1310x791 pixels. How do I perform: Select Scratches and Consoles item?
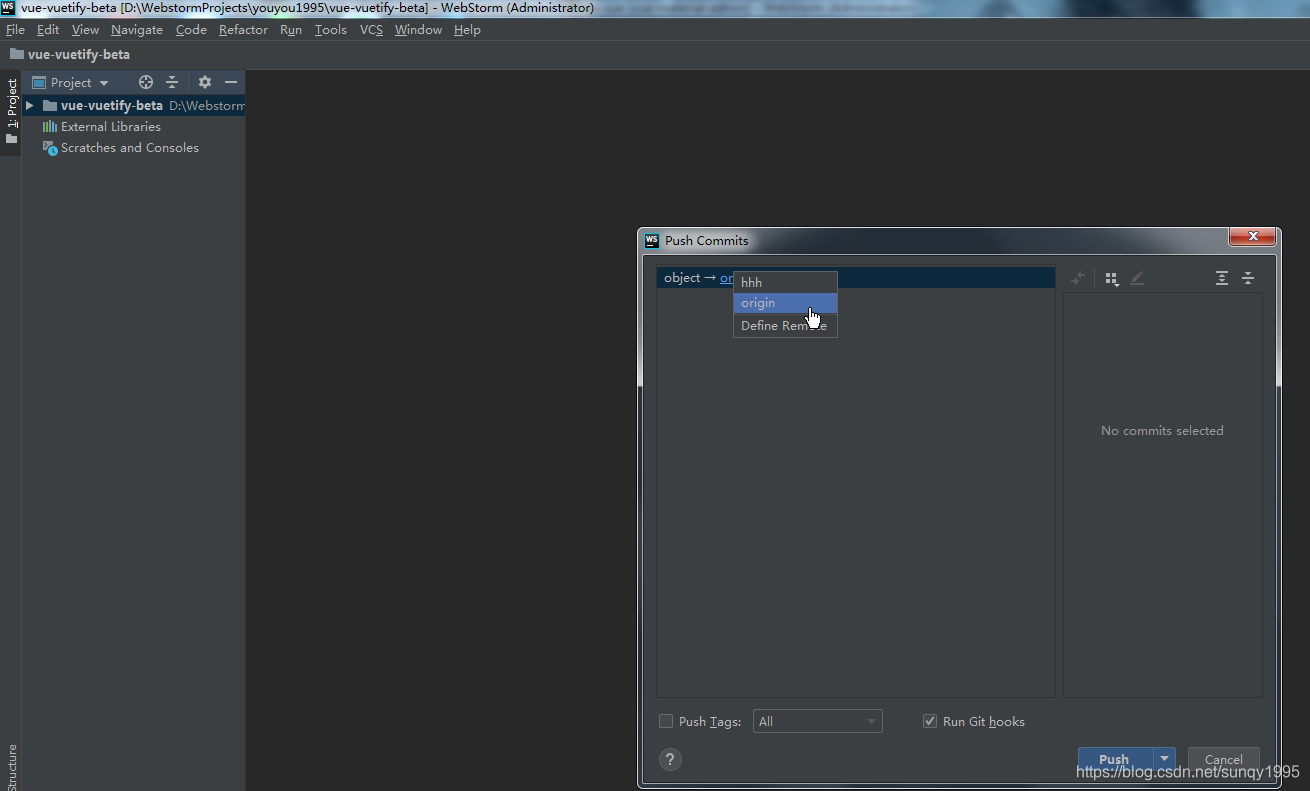click(129, 148)
